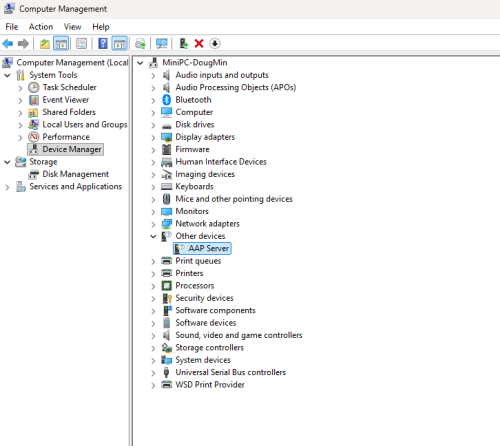The image size is (500, 446).
Task: Click the Forward arrow toolbar icon
Action: [23, 44]
